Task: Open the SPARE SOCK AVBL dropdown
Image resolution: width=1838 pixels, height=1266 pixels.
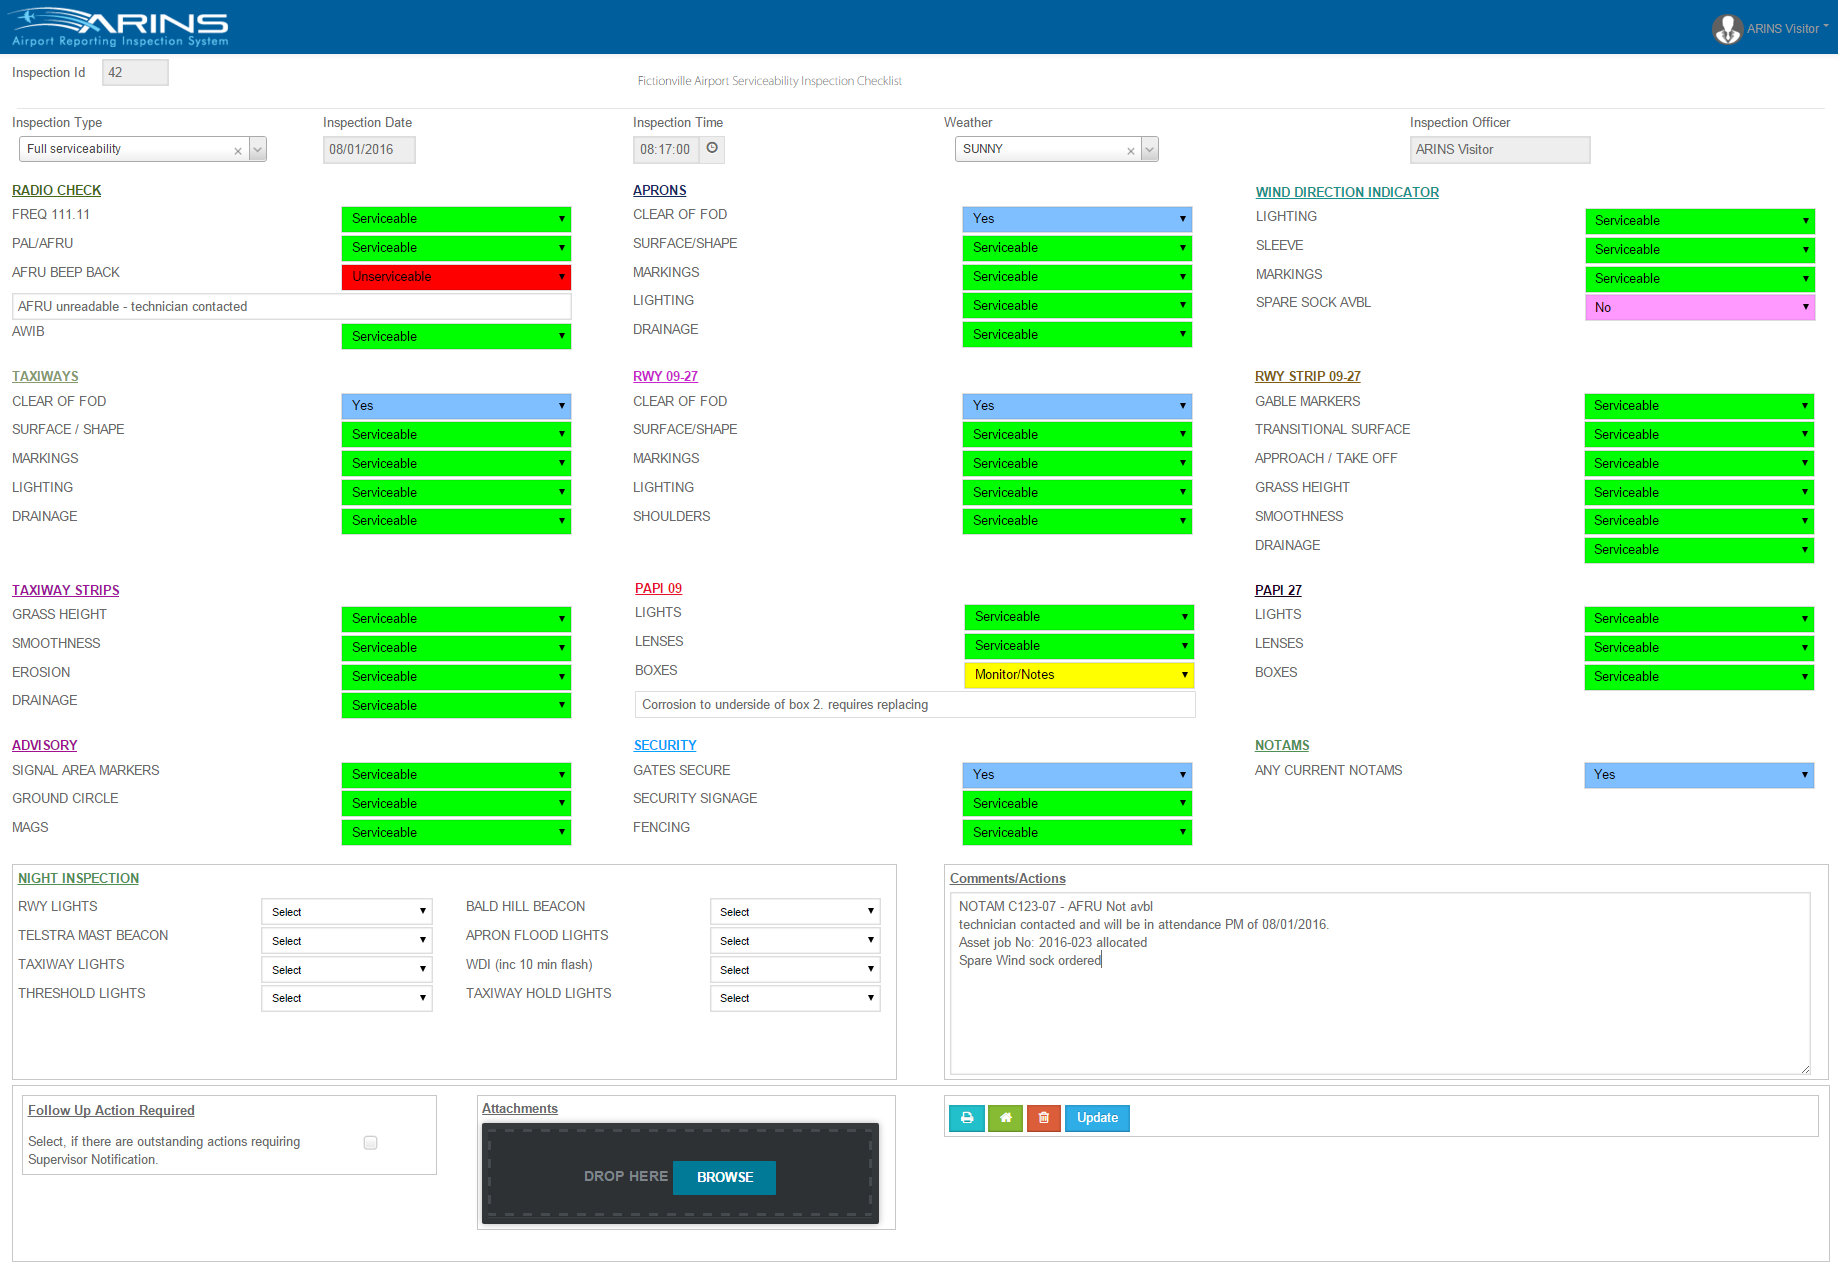Action: (x=1699, y=307)
